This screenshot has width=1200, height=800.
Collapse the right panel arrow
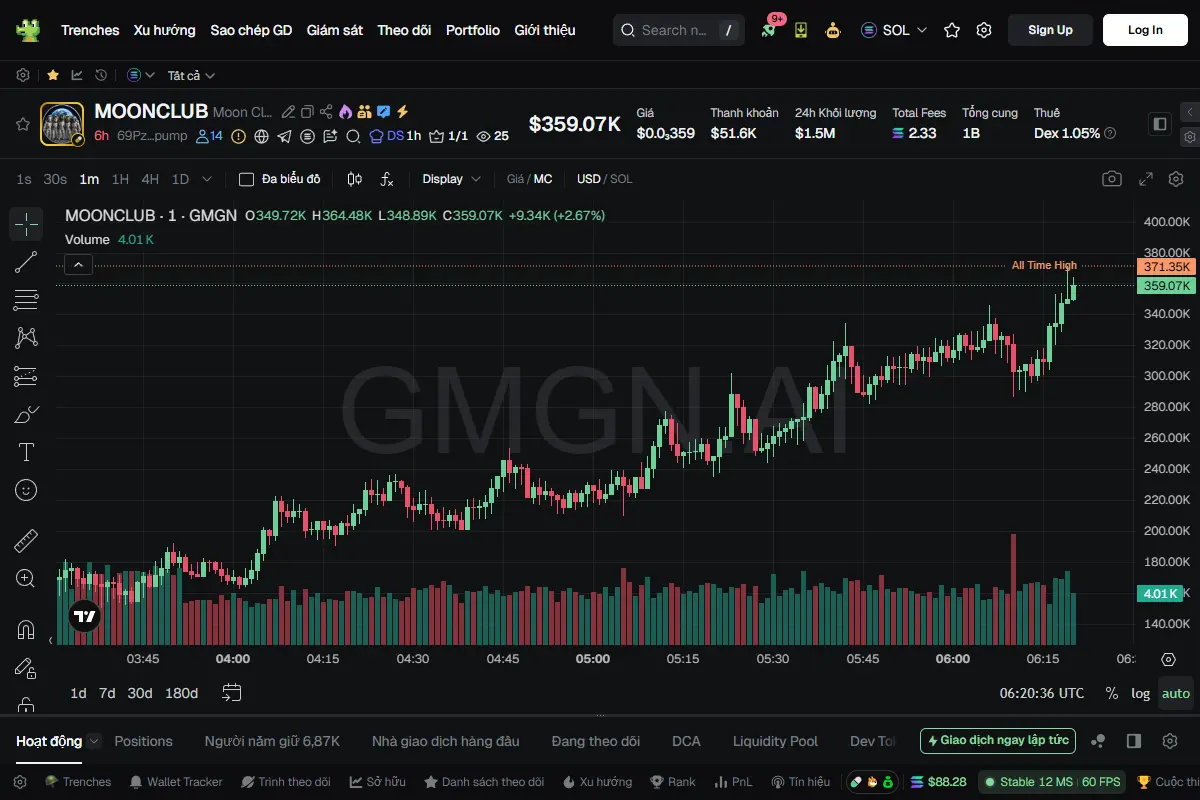[x=1189, y=112]
